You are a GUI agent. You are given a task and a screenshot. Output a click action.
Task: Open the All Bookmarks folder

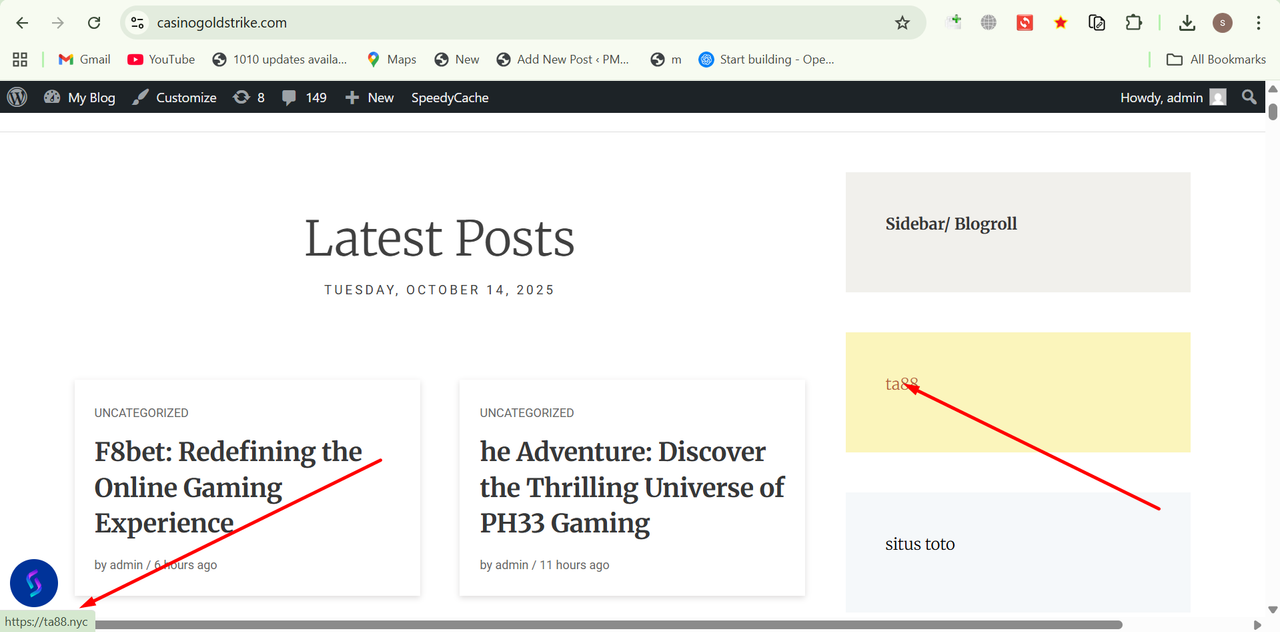click(x=1217, y=59)
